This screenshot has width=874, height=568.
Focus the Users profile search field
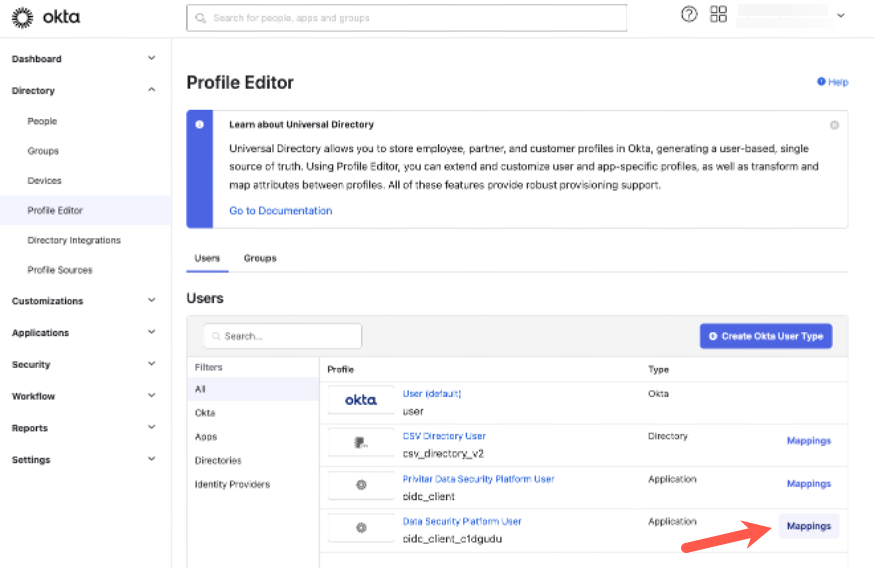click(283, 336)
